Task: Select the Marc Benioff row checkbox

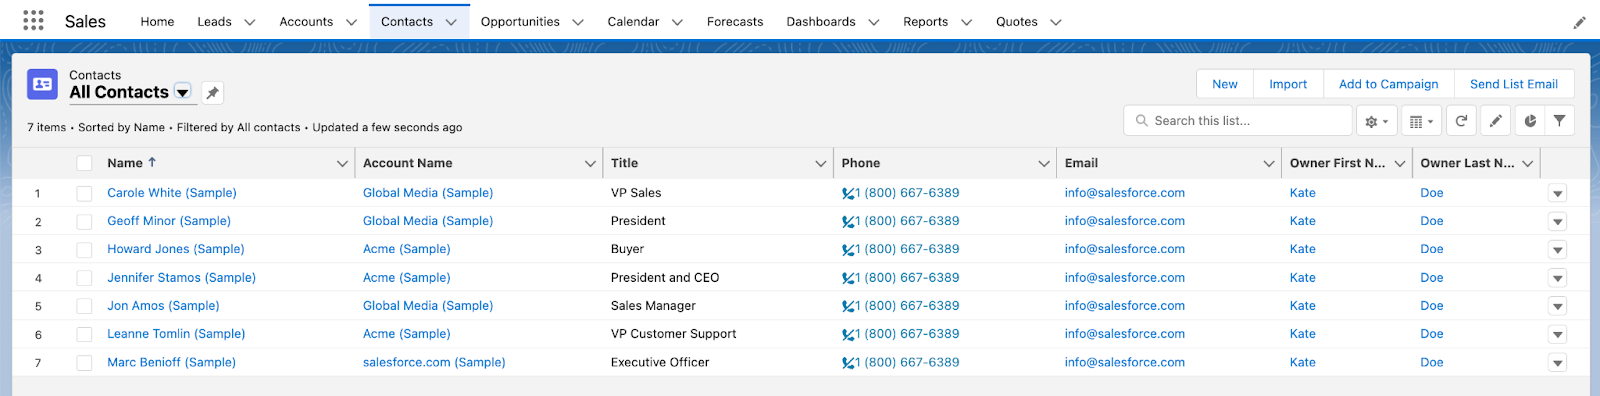Action: tap(84, 363)
